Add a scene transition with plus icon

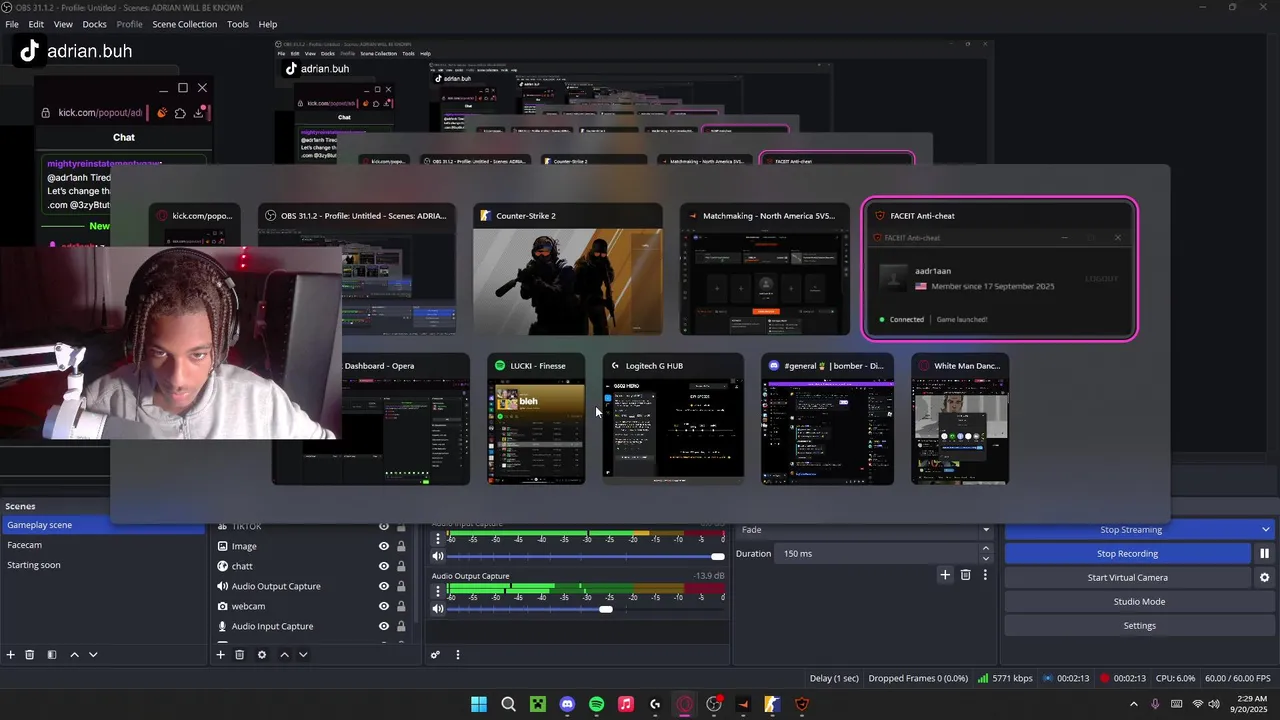(945, 575)
